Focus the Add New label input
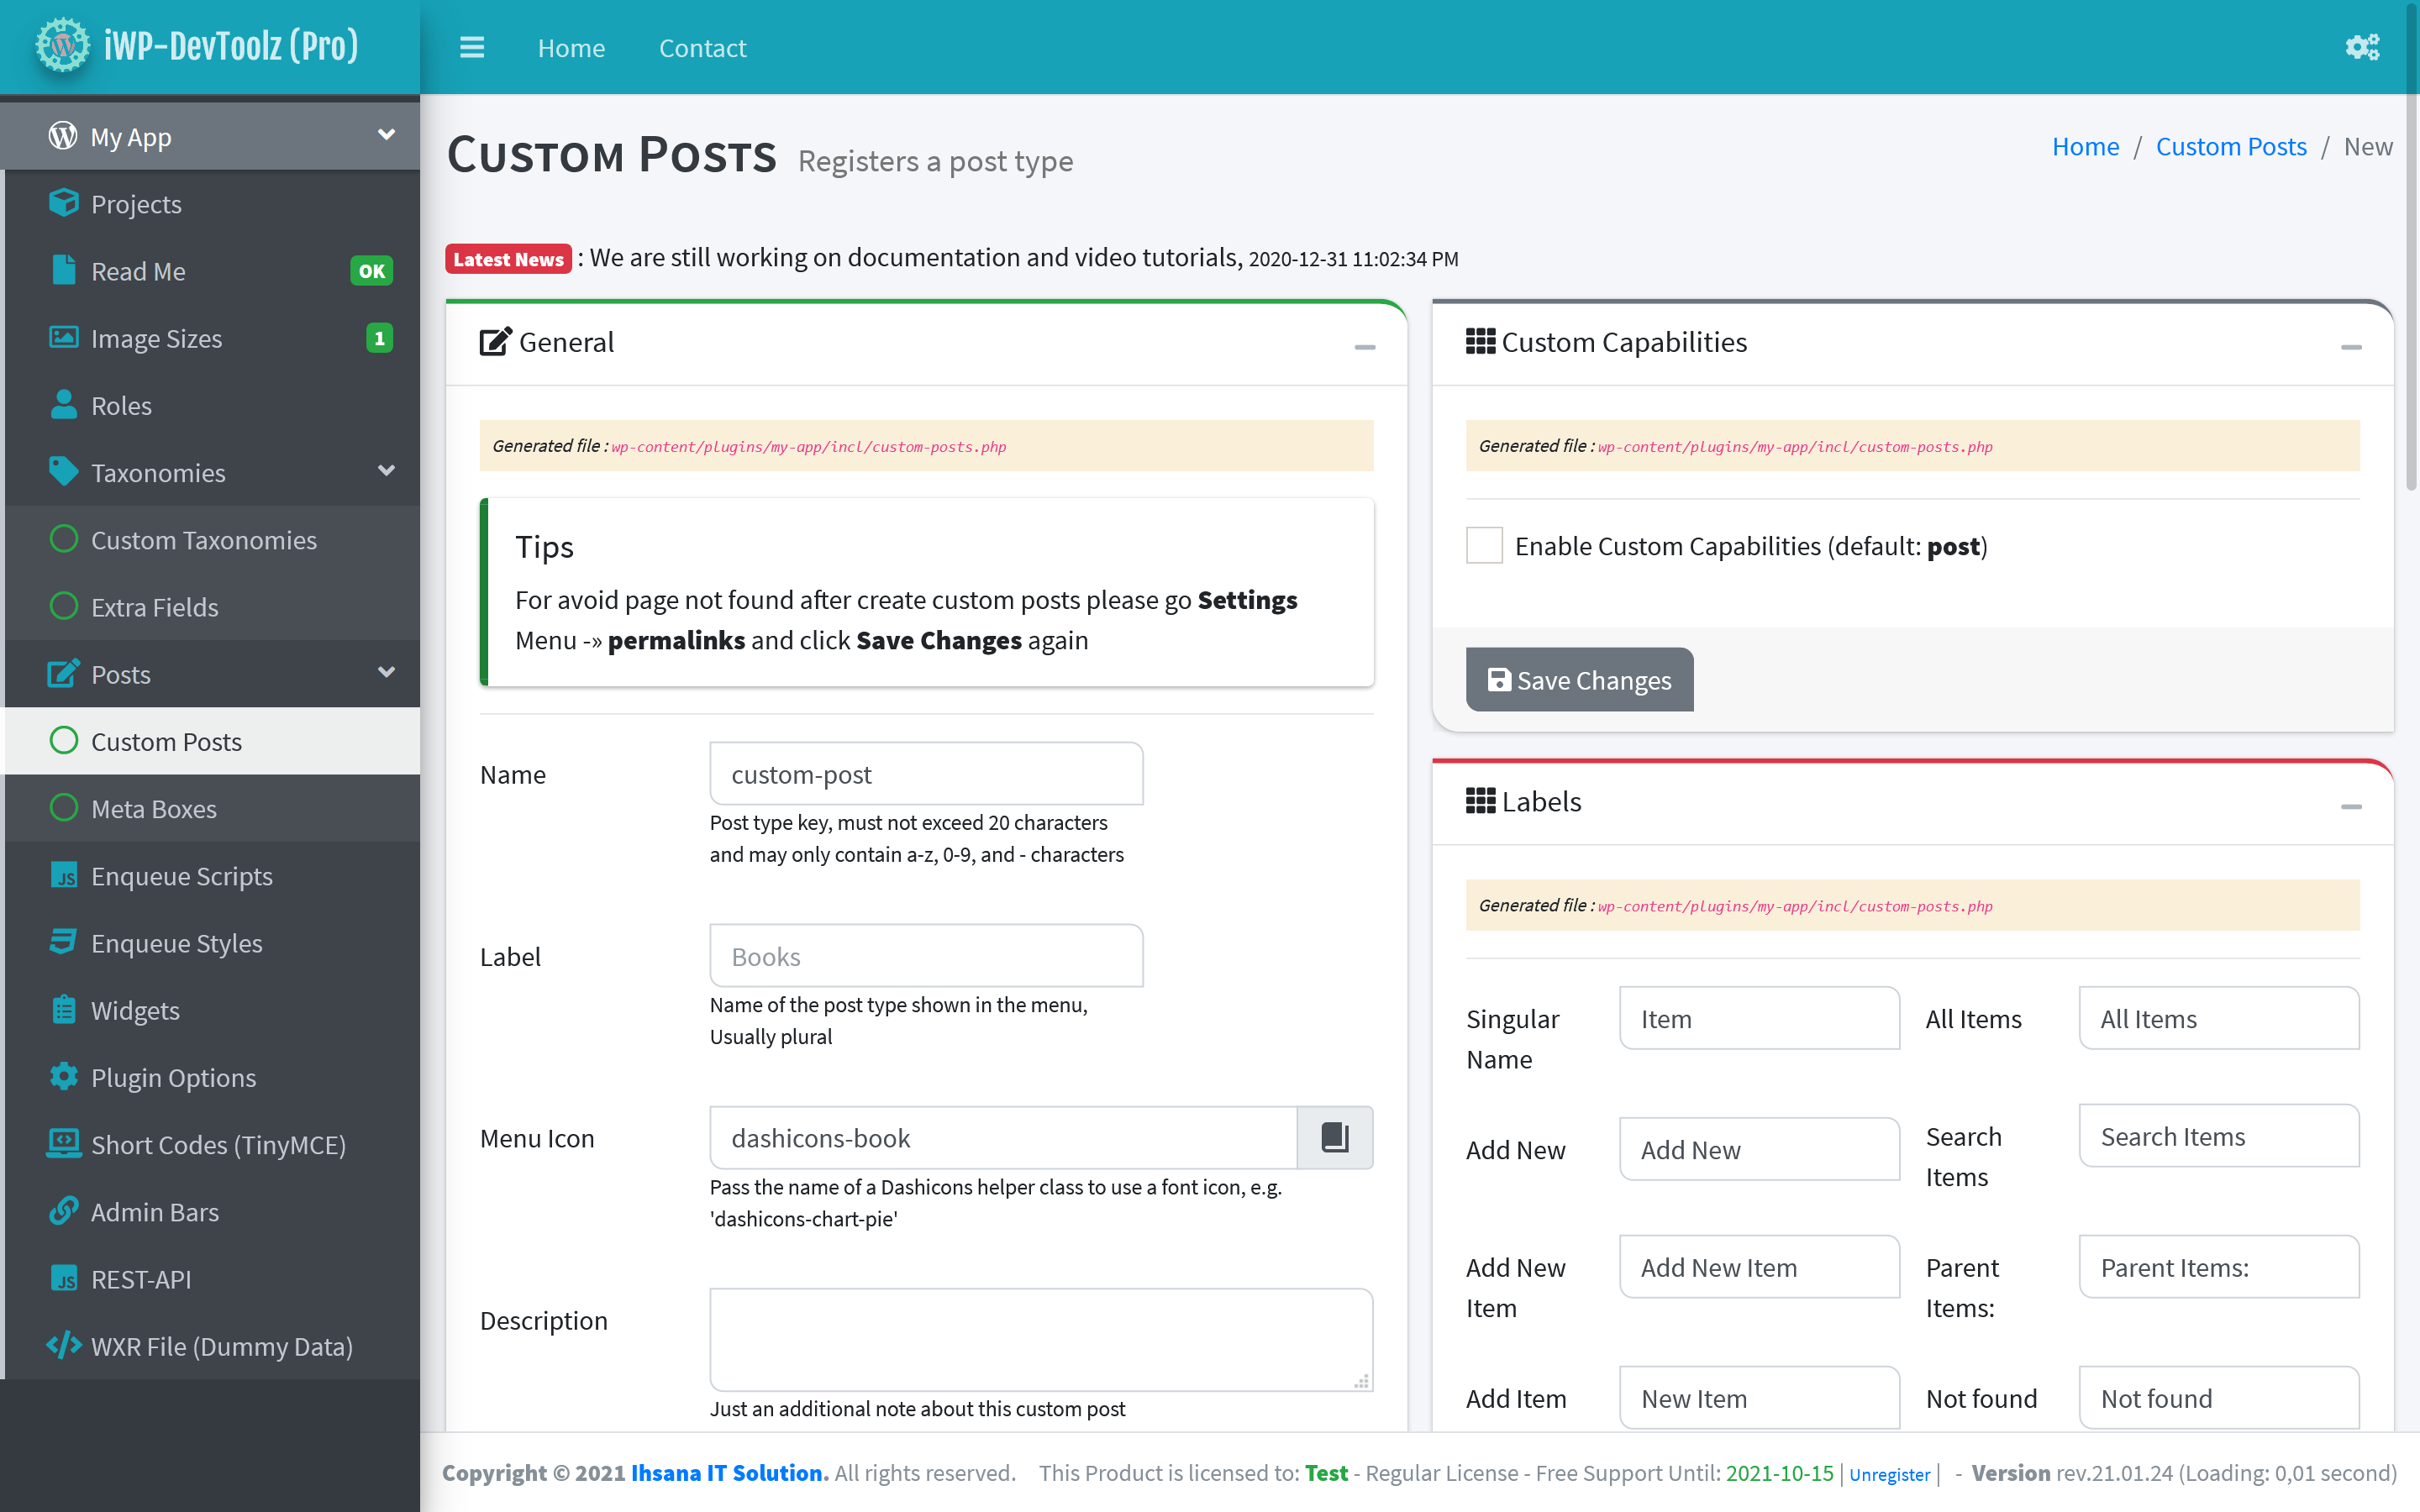Viewport: 2420px width, 1512px height. pyautogui.click(x=1759, y=1149)
